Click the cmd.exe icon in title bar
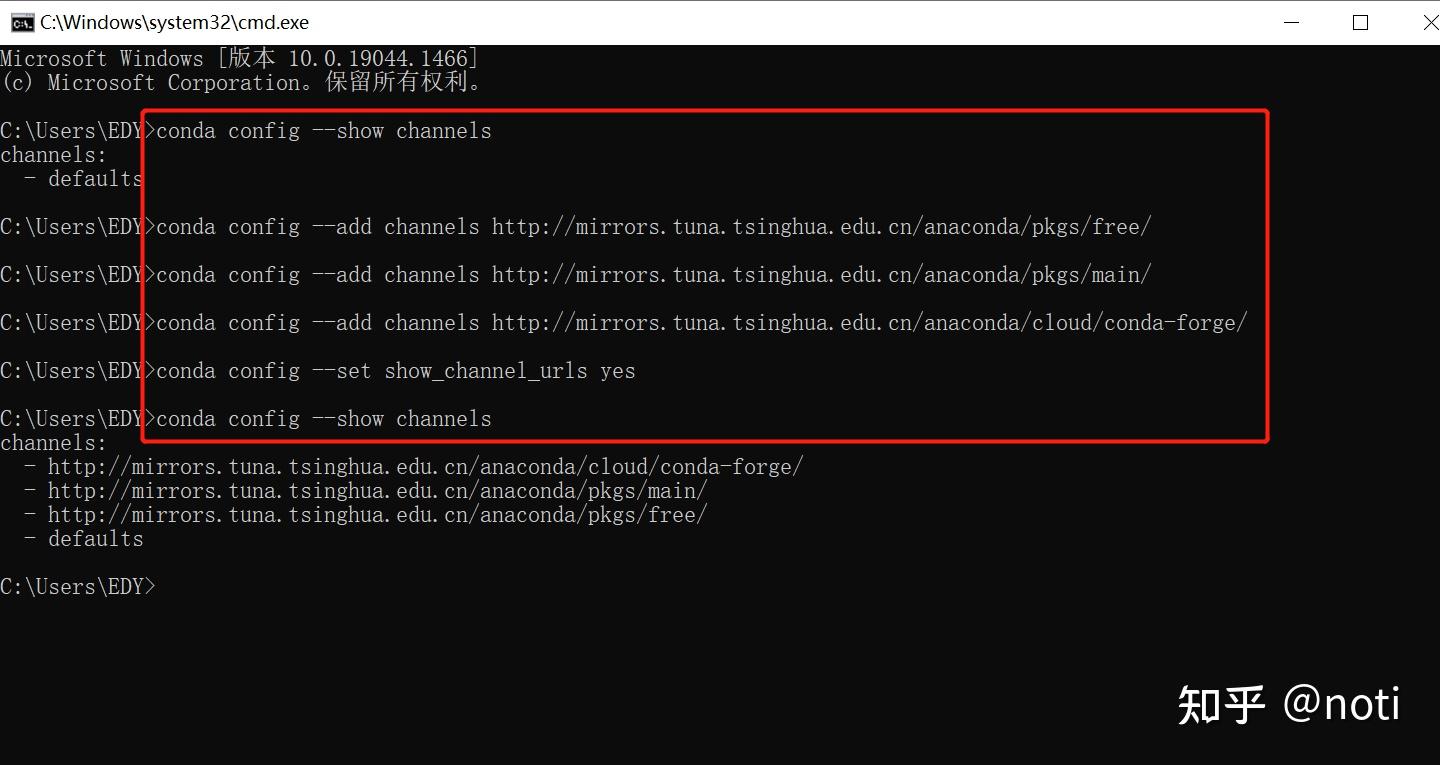The image size is (1440, 765). click(x=21, y=22)
